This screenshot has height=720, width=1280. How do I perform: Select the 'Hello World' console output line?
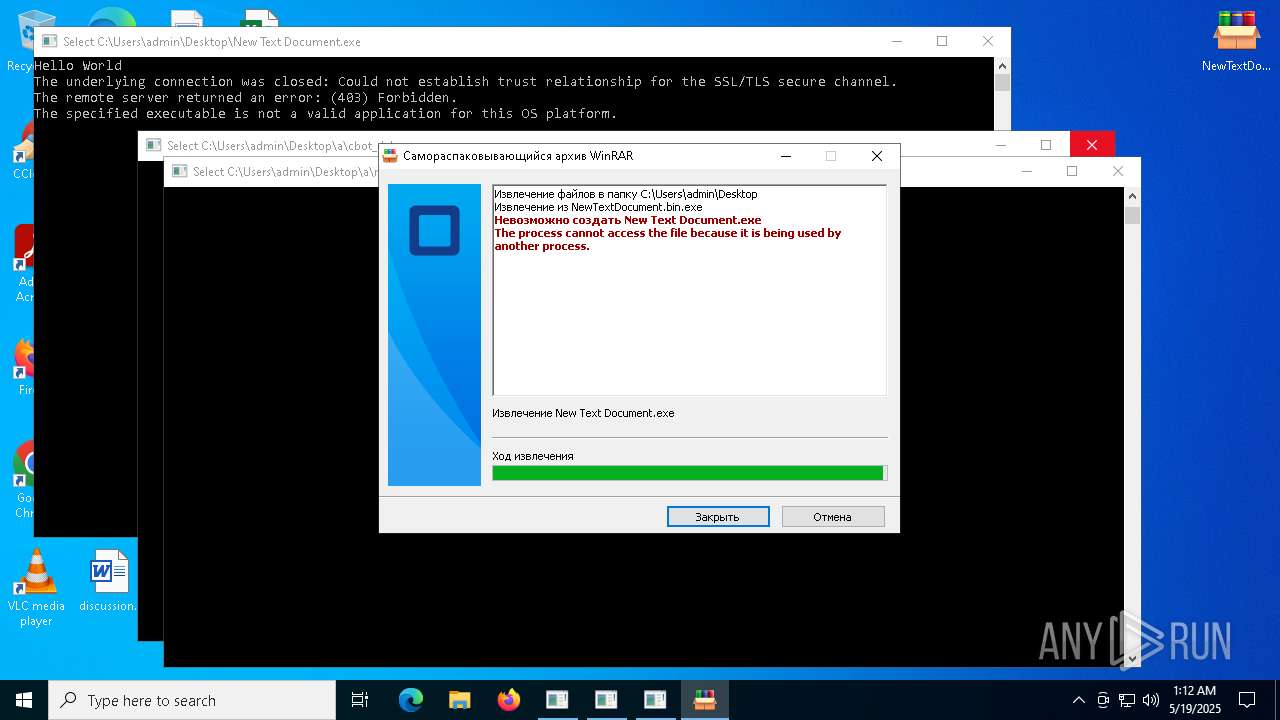click(x=78, y=66)
